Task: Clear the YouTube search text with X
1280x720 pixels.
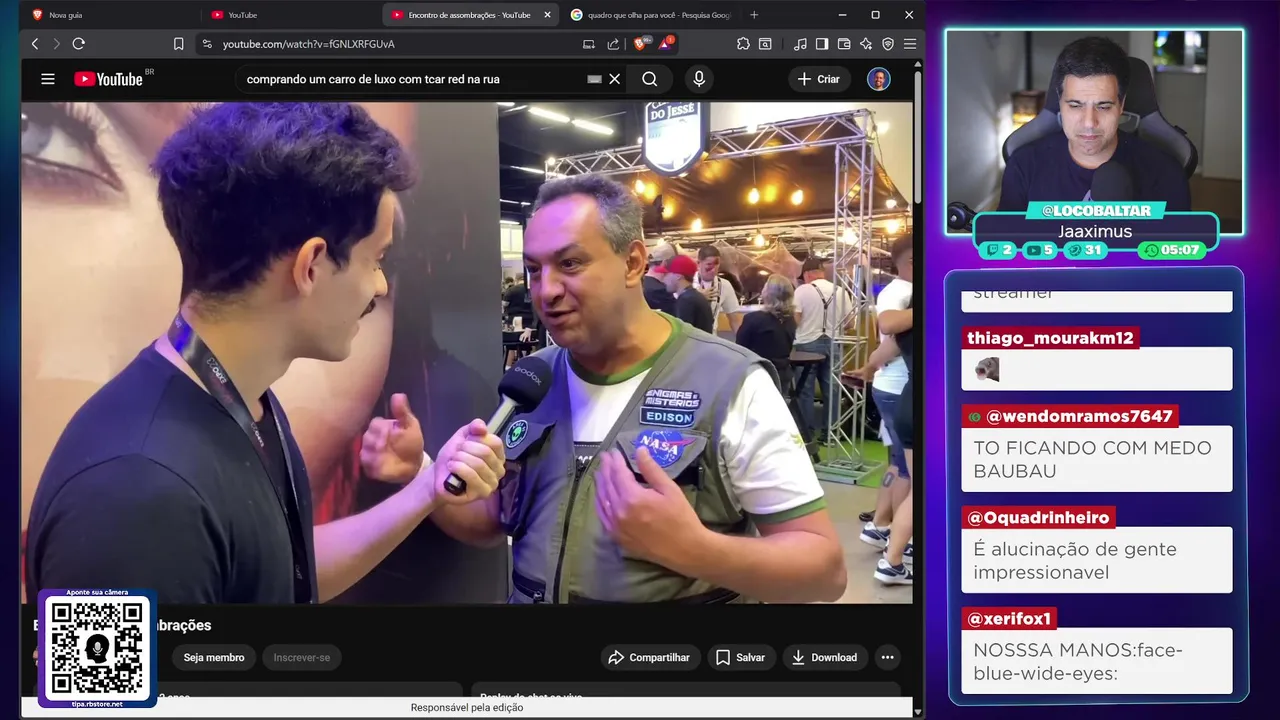Action: [615, 79]
